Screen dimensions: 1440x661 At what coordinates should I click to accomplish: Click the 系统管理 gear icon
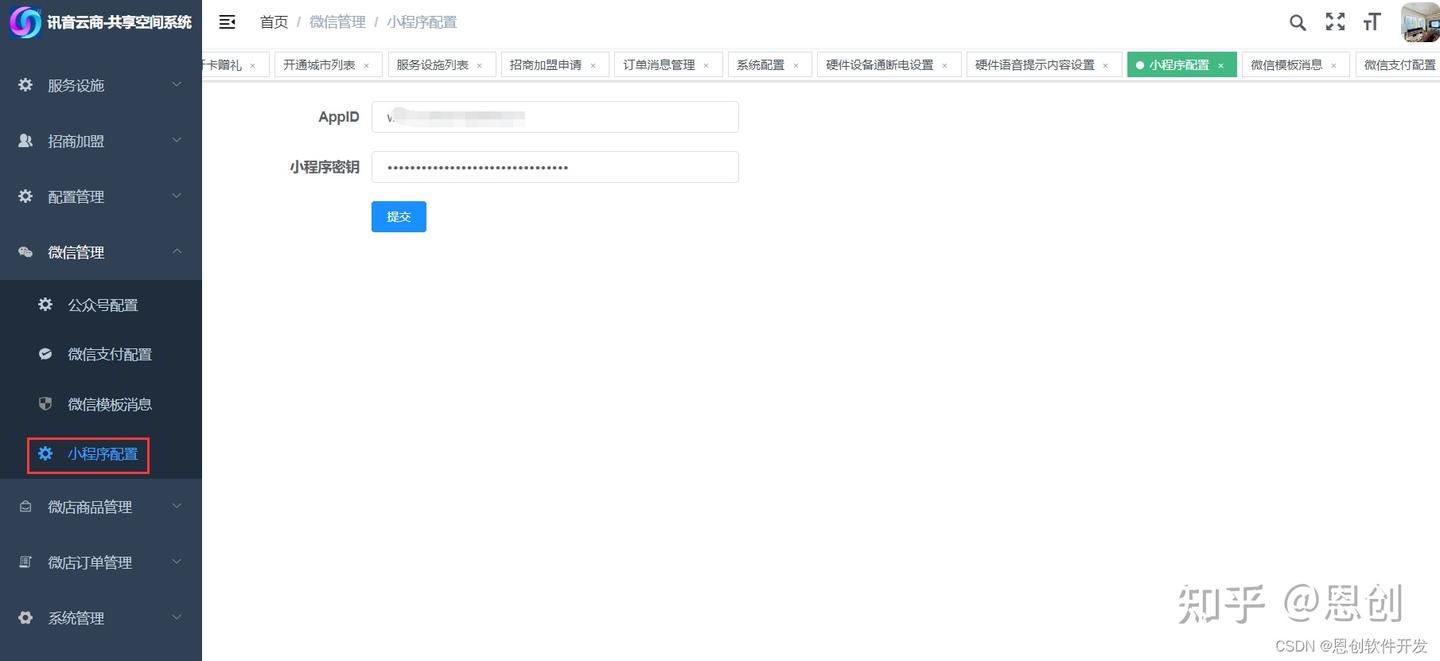point(26,618)
